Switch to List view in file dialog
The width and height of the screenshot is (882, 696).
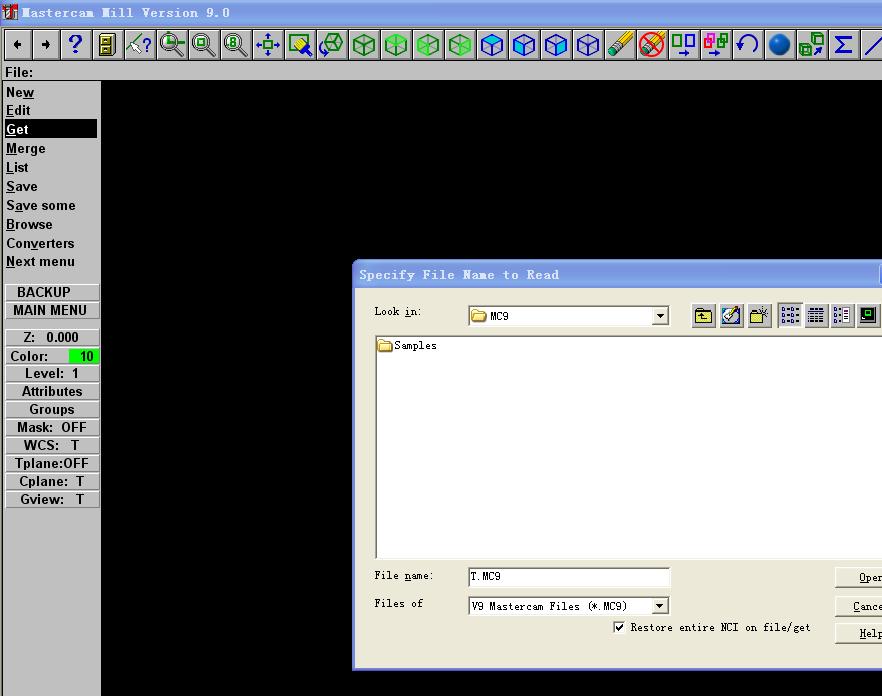(790, 315)
